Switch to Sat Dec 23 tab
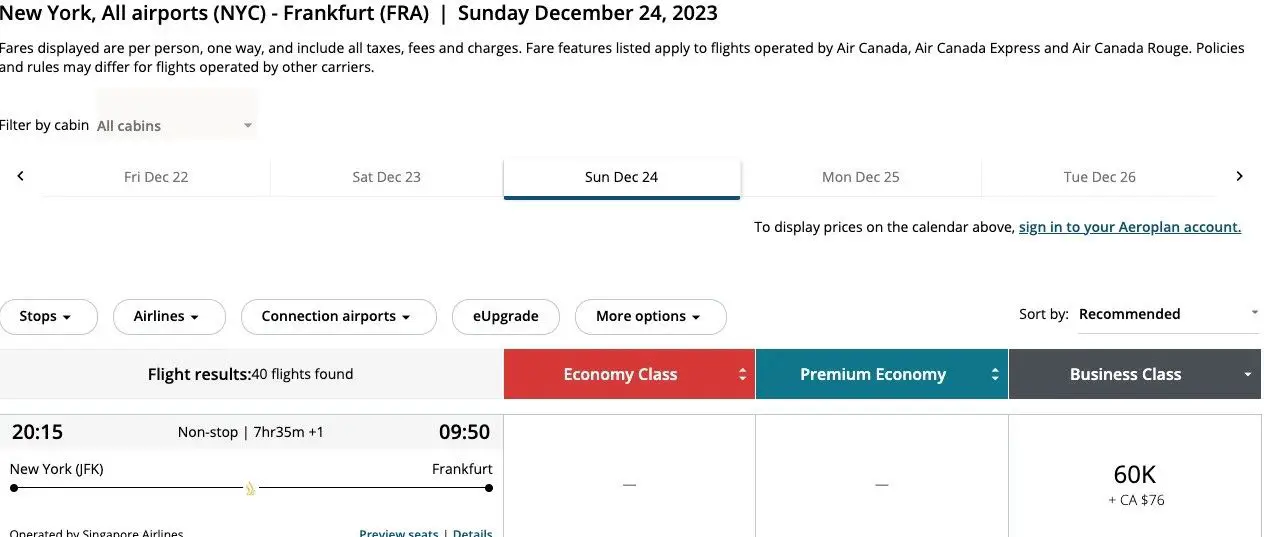The height and width of the screenshot is (537, 1264). tap(386, 177)
